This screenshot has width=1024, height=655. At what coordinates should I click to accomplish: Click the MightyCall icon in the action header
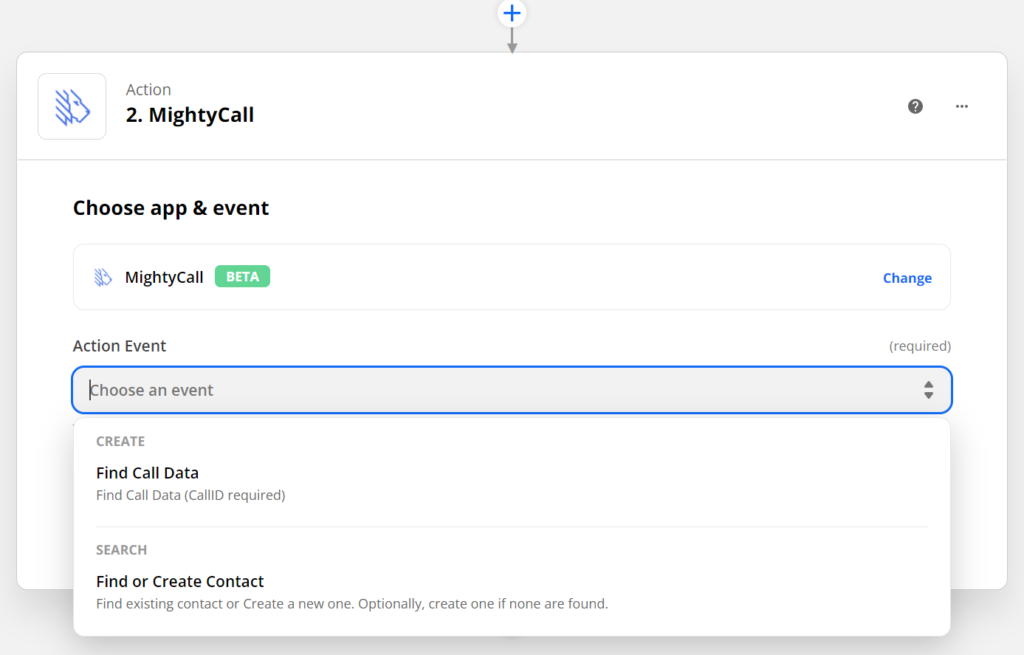[x=71, y=105]
